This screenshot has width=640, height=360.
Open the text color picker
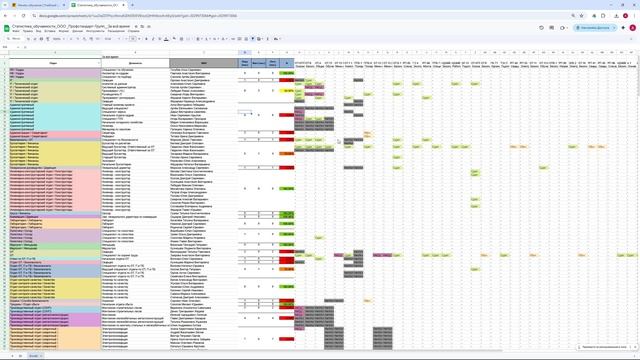point(166,39)
